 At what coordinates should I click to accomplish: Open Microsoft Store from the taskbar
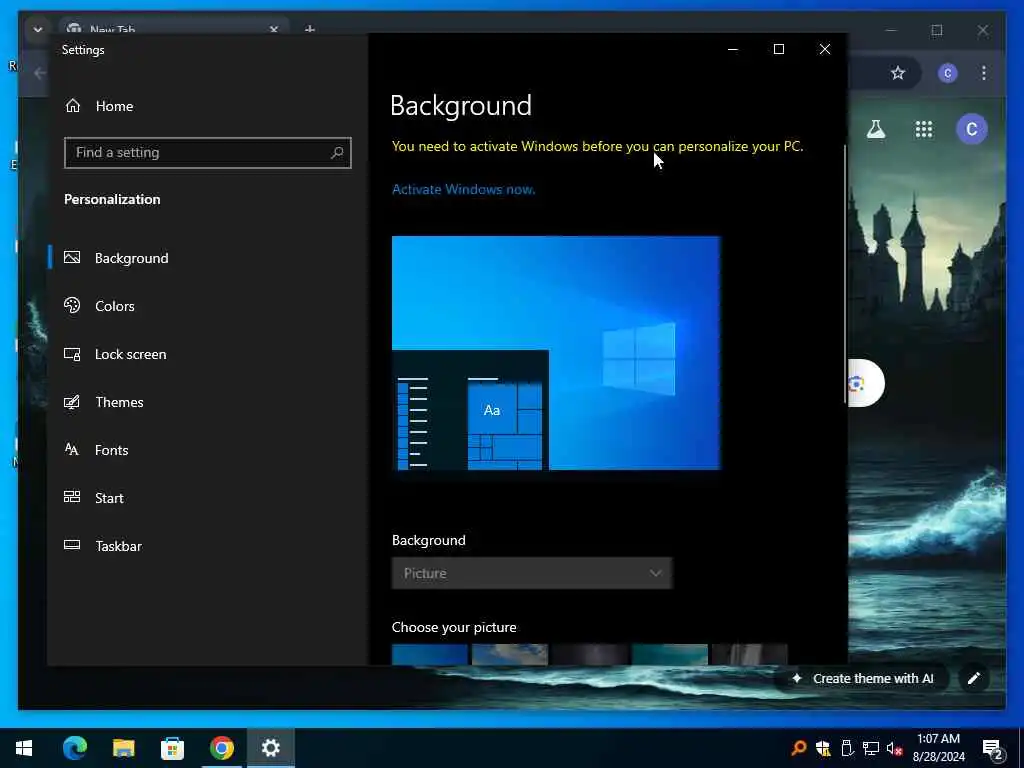(172, 748)
